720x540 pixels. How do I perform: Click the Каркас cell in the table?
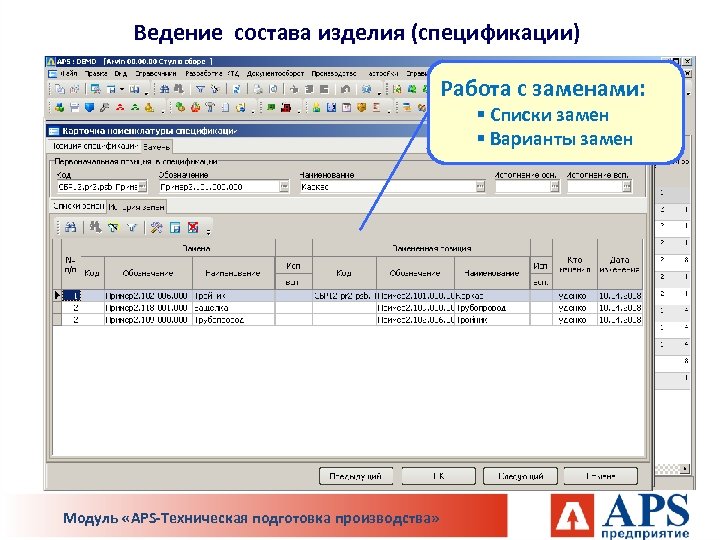[492, 296]
